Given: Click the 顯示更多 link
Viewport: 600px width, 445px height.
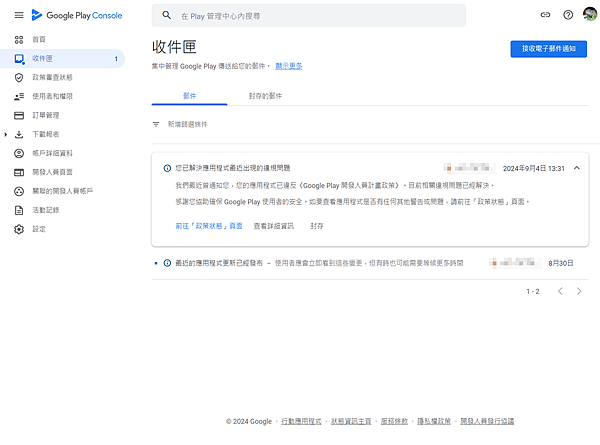Looking at the screenshot, I should tap(289, 66).
